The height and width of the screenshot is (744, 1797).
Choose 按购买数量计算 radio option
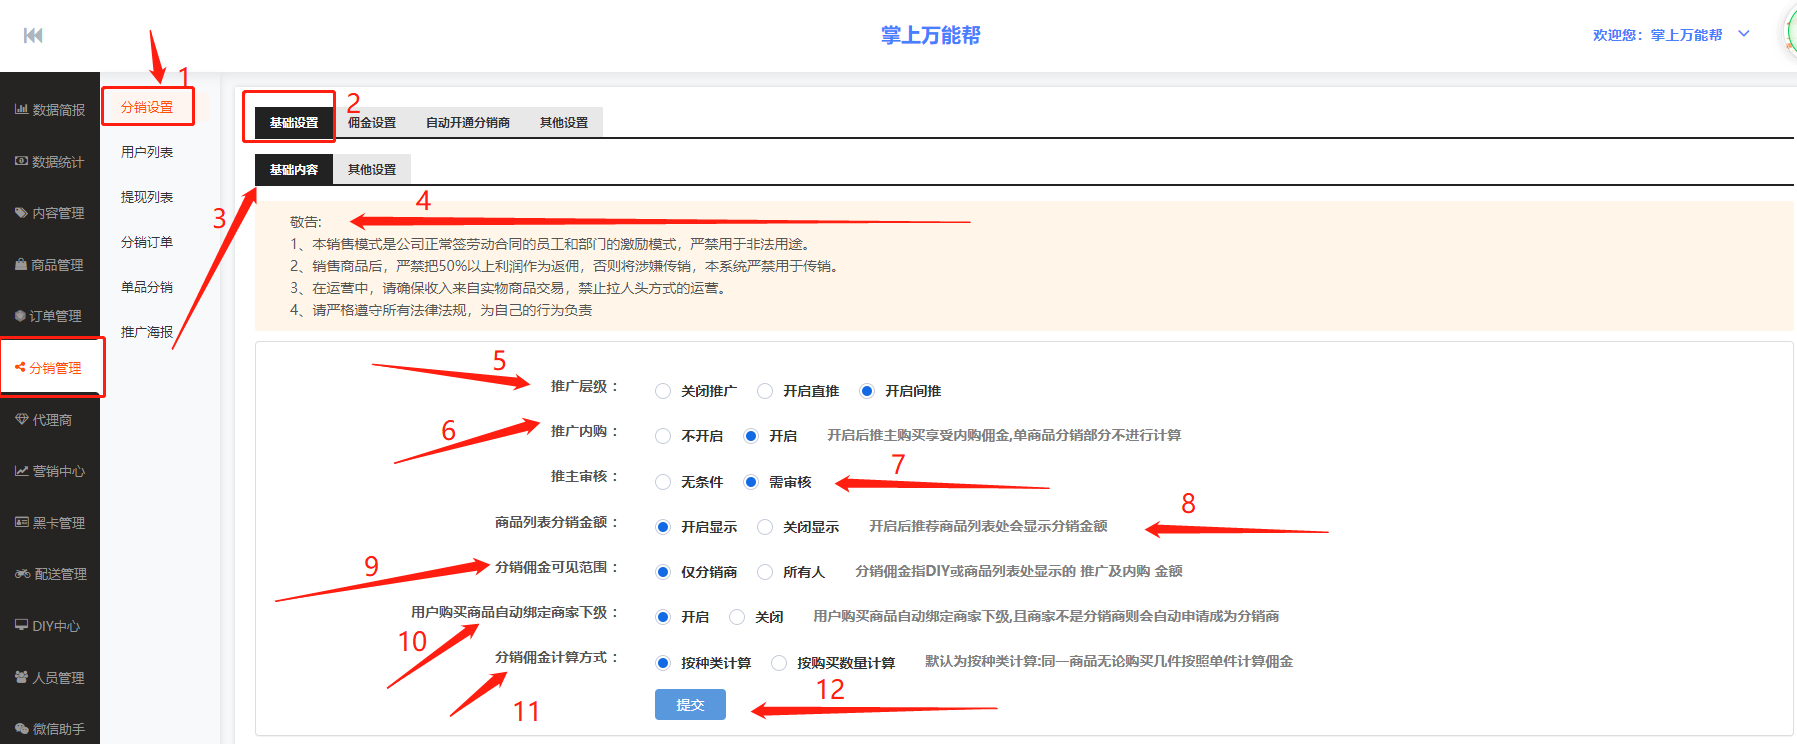[779, 663]
